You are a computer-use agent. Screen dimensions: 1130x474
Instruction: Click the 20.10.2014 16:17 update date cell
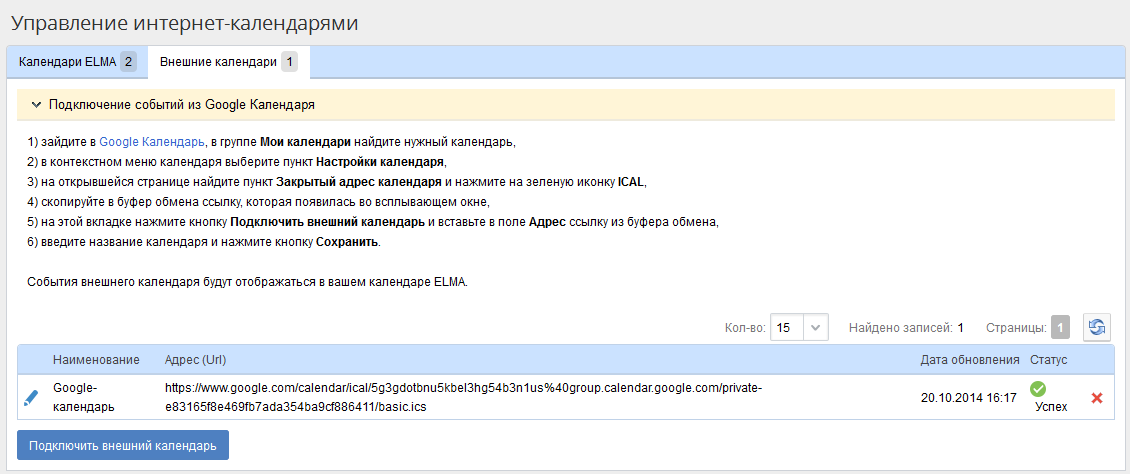pyautogui.click(x=968, y=398)
